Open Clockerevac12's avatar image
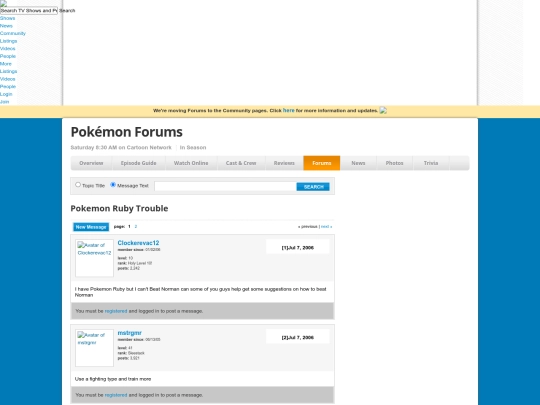The height and width of the screenshot is (405, 540). [94, 258]
